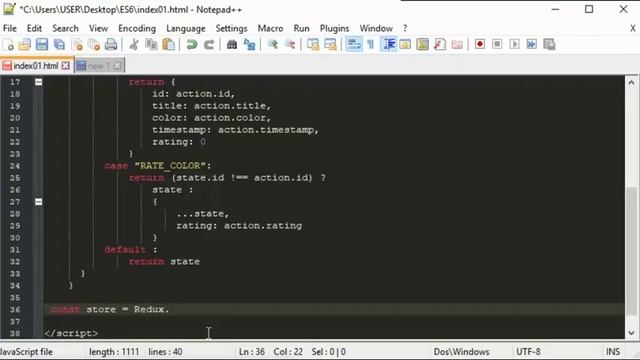640x360 pixels.
Task: Click the Synchronize horizontal scrolling icon
Action: (330, 44)
